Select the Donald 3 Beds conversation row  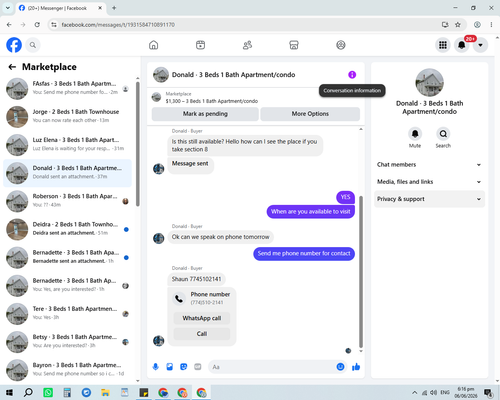tap(67, 173)
